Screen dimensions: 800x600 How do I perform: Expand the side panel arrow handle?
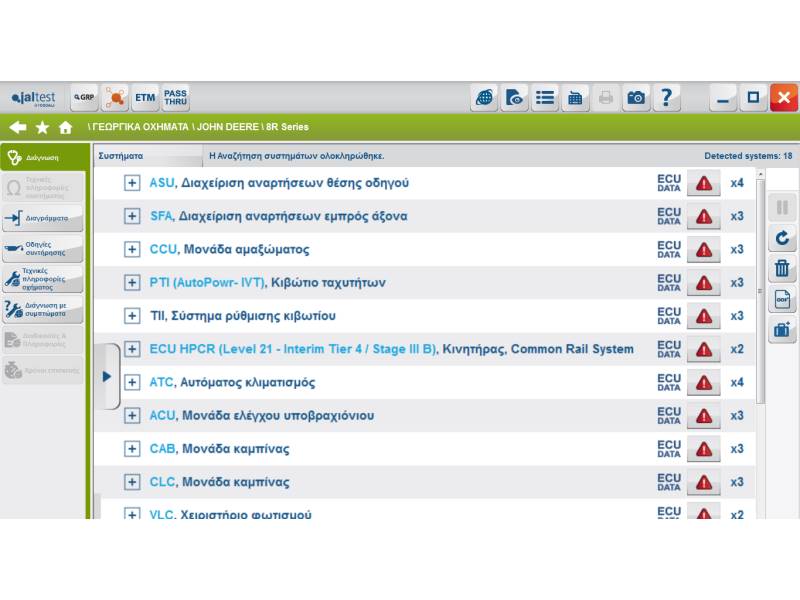click(108, 376)
